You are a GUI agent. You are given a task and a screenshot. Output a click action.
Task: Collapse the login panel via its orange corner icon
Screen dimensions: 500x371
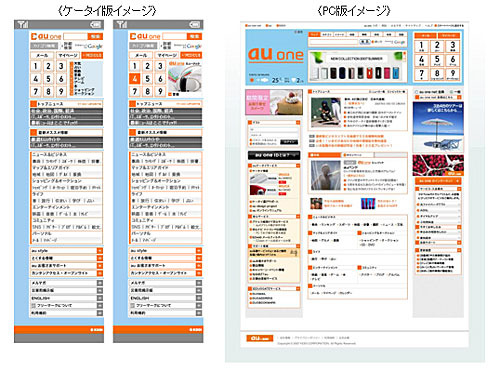298,122
